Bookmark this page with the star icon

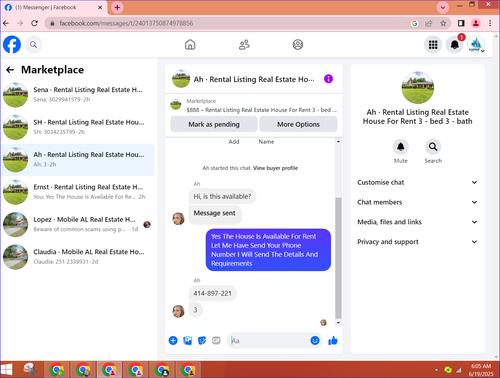point(443,23)
